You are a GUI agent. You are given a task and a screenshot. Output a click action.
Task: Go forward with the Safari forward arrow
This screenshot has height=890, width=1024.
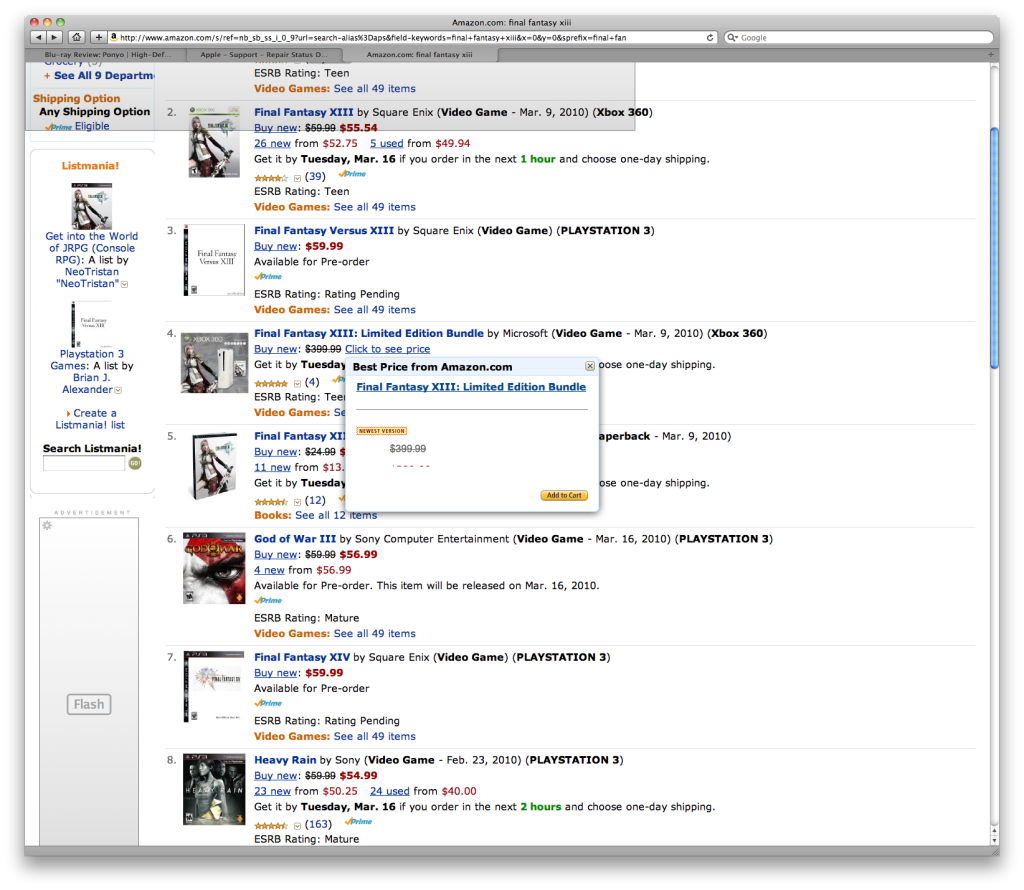click(55, 37)
